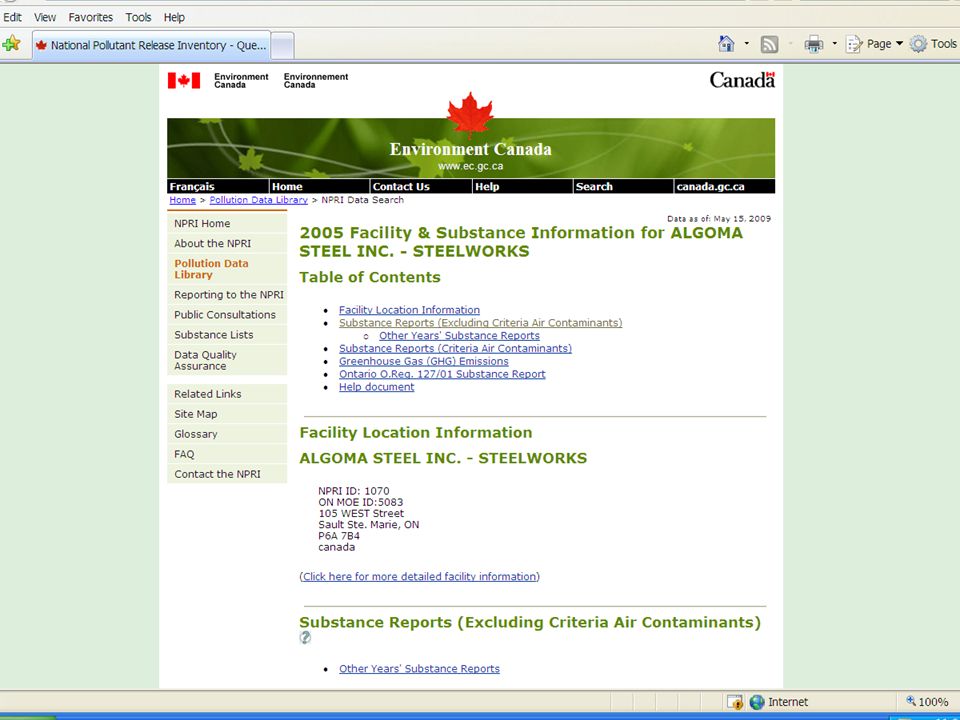960x720 pixels.
Task: Open Data Quality Assurance sidebar item
Action: (x=227, y=361)
